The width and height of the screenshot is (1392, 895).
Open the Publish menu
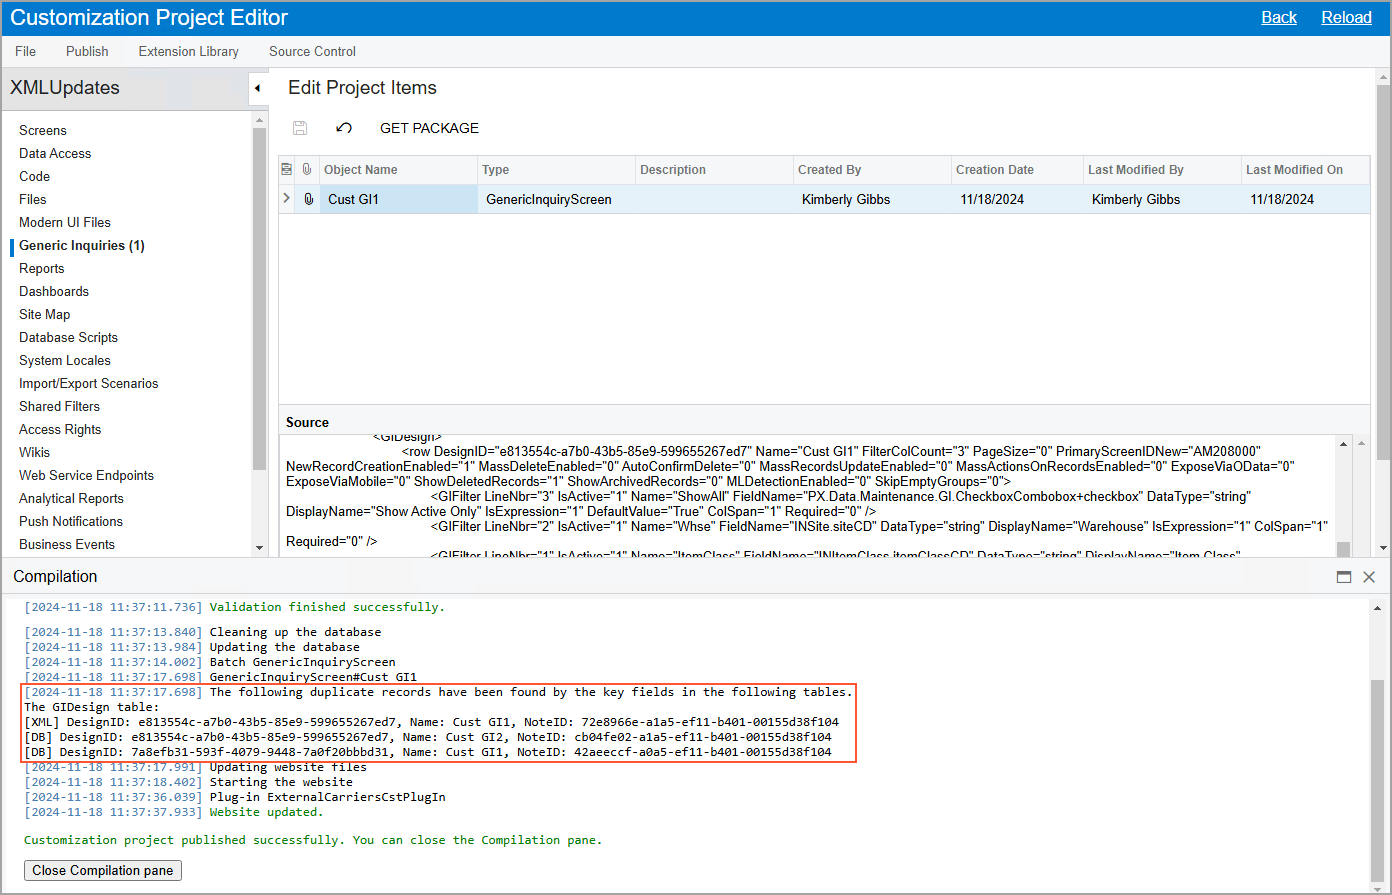(87, 51)
